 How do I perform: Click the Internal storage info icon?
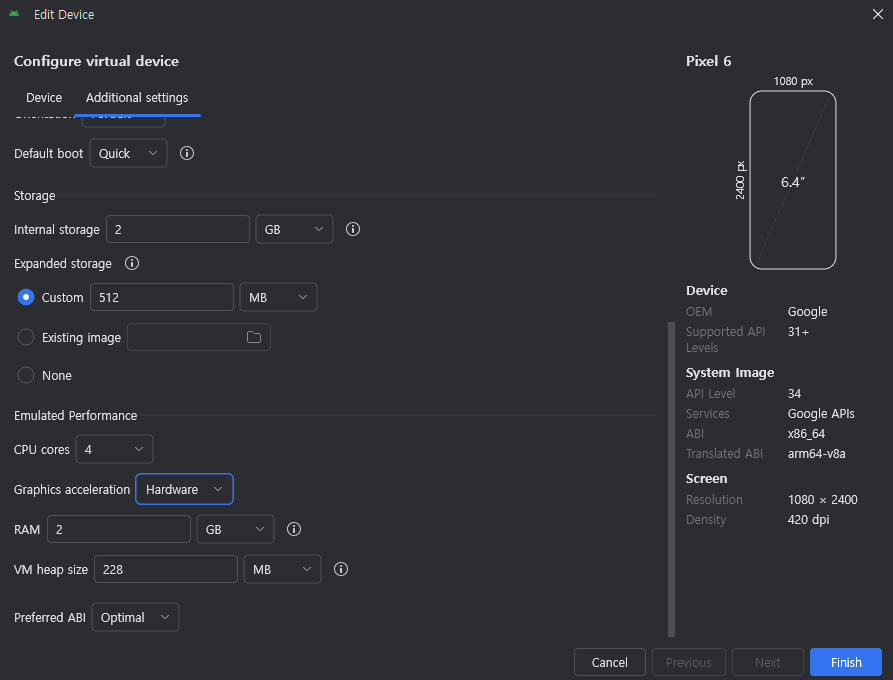click(x=353, y=229)
